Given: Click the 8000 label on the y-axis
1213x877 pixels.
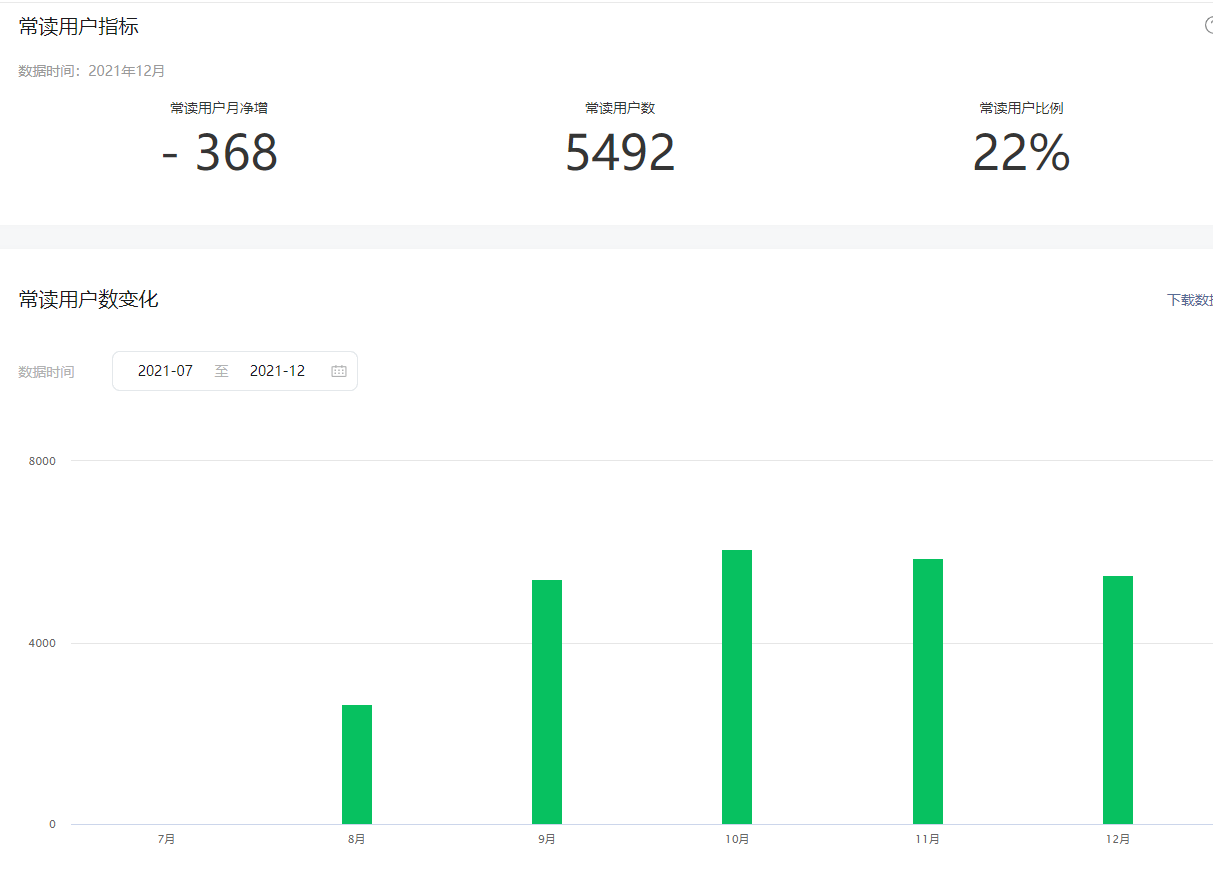Looking at the screenshot, I should point(42,461).
